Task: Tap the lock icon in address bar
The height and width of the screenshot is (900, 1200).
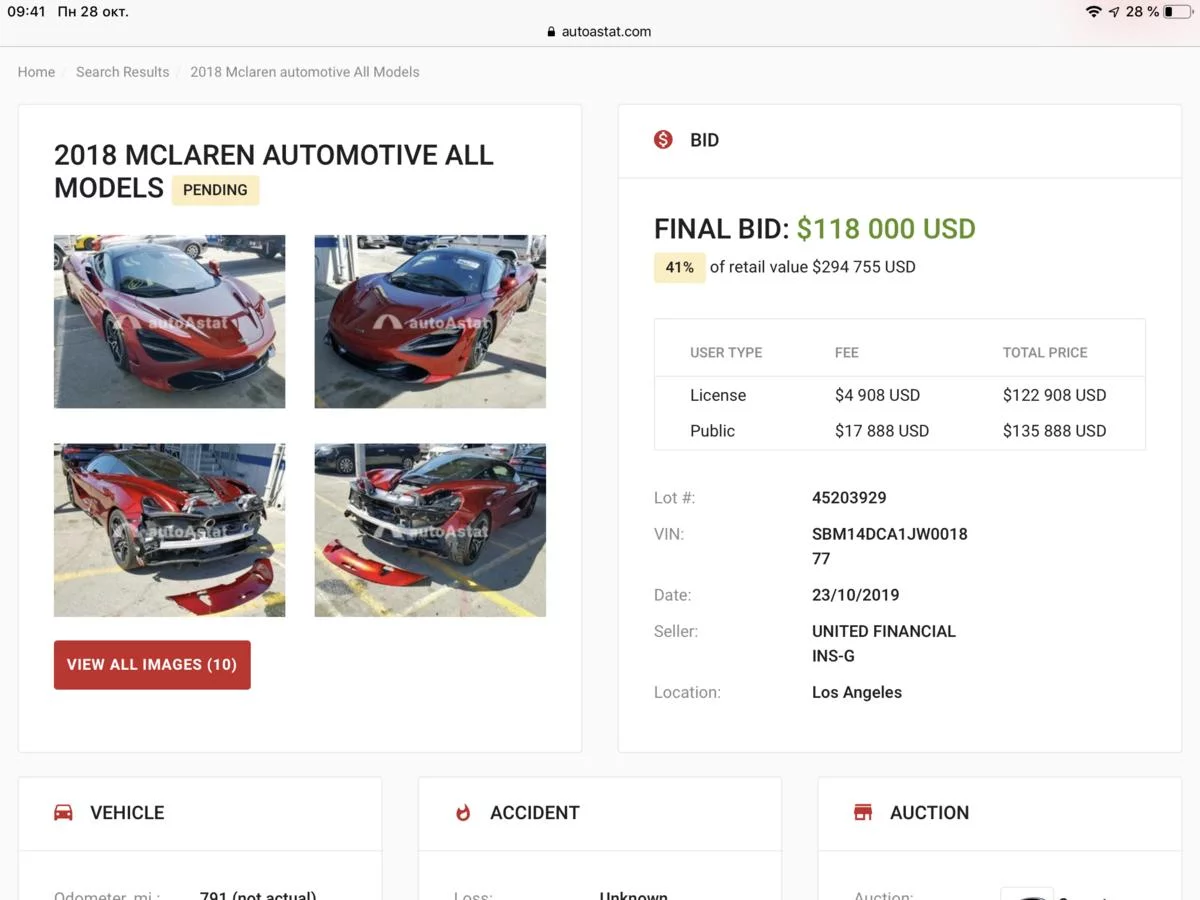Action: [x=551, y=32]
